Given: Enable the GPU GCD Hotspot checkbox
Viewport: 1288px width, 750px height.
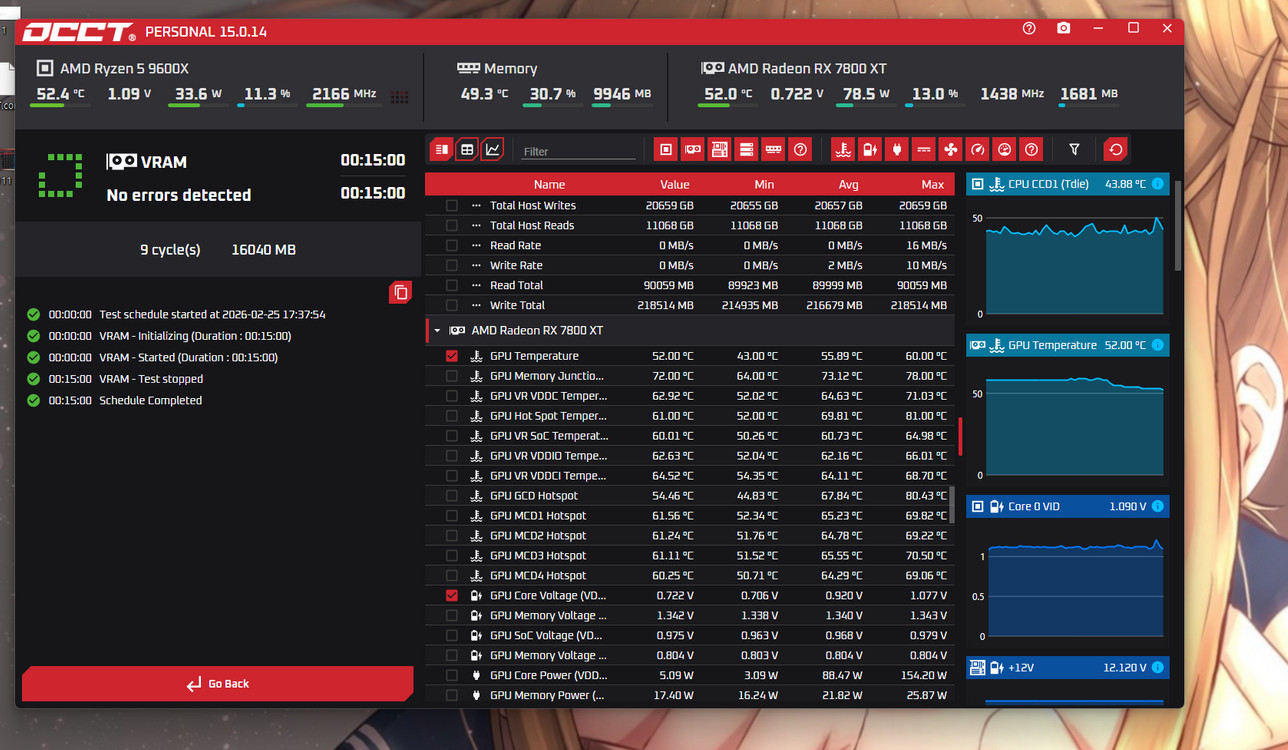Looking at the screenshot, I should [x=452, y=496].
